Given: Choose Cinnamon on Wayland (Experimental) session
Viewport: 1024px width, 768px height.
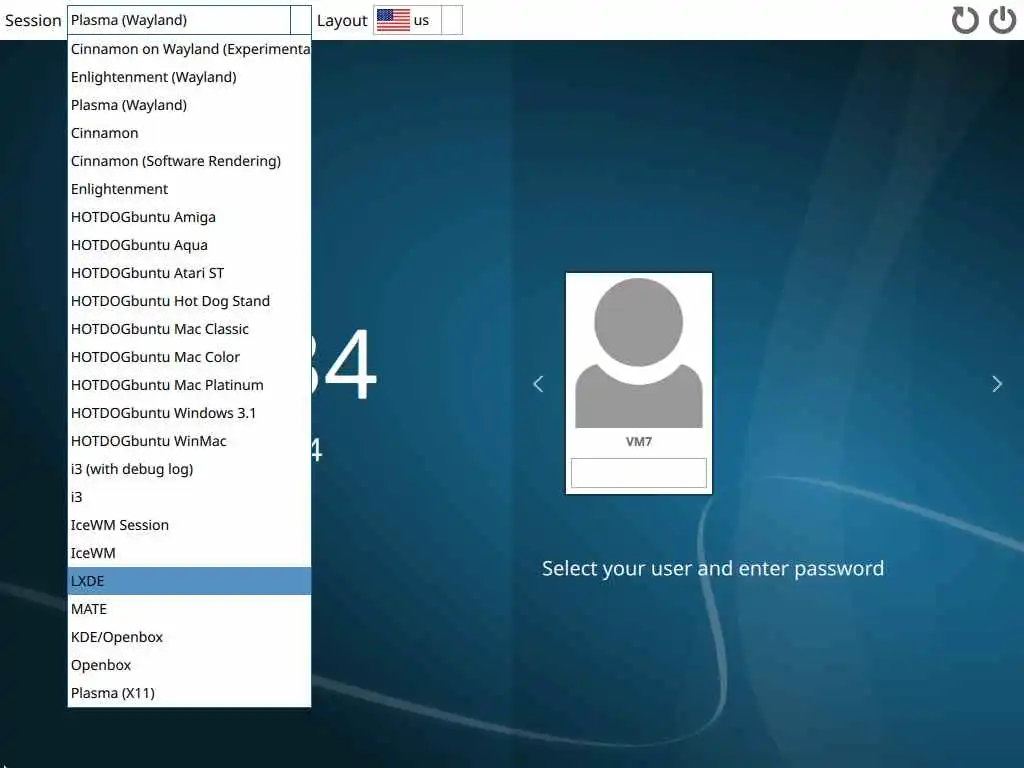Looking at the screenshot, I should click(189, 49).
